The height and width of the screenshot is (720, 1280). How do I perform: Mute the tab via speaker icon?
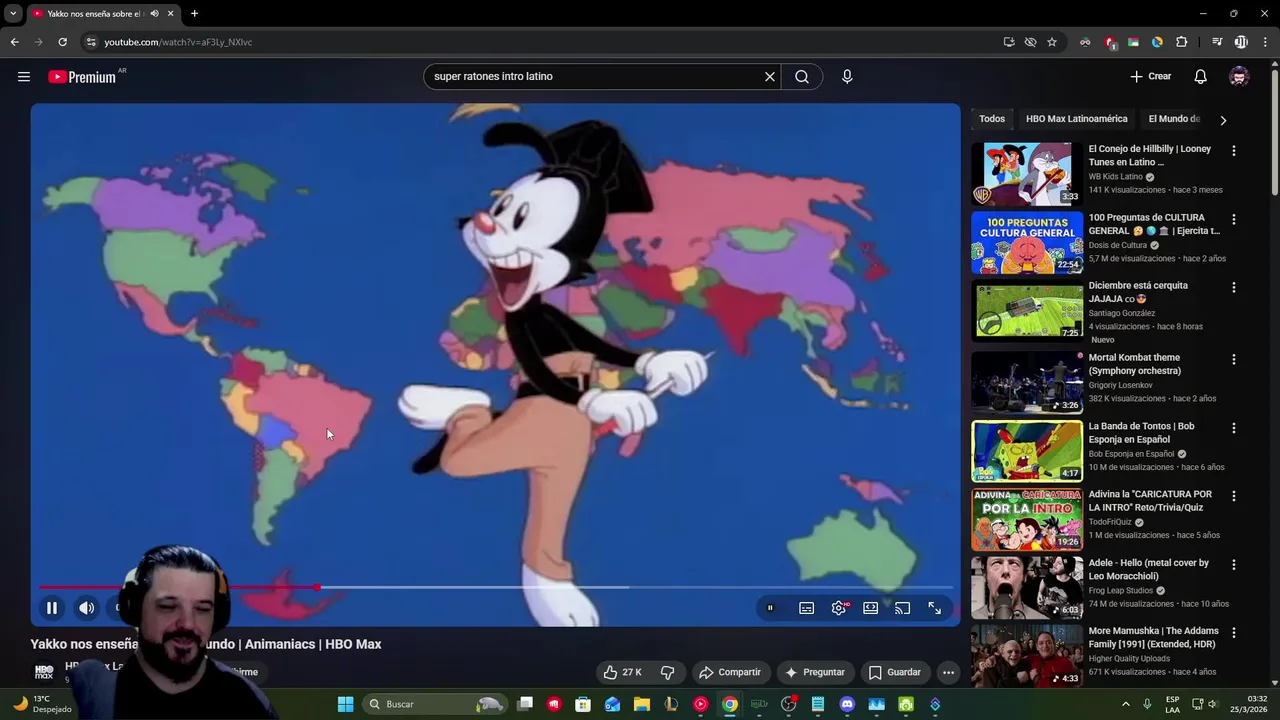click(154, 14)
